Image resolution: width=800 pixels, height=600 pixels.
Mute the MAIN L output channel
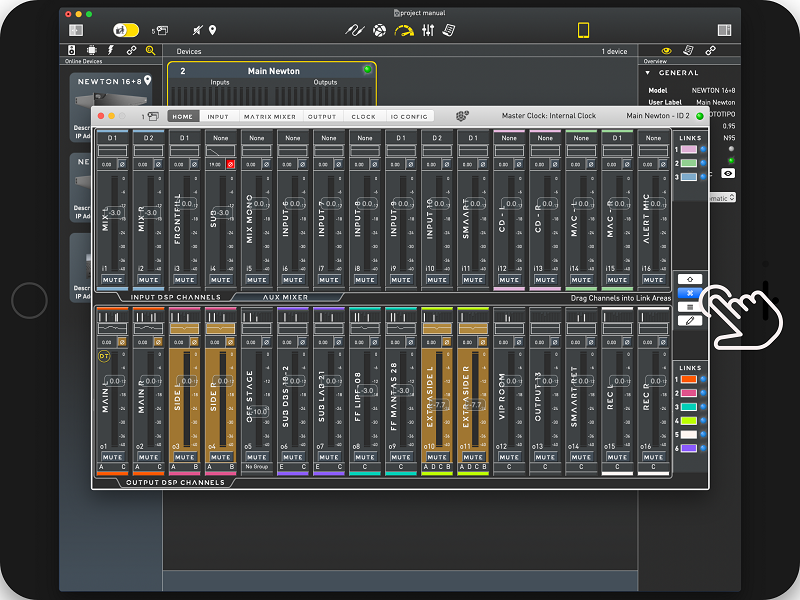(112, 457)
